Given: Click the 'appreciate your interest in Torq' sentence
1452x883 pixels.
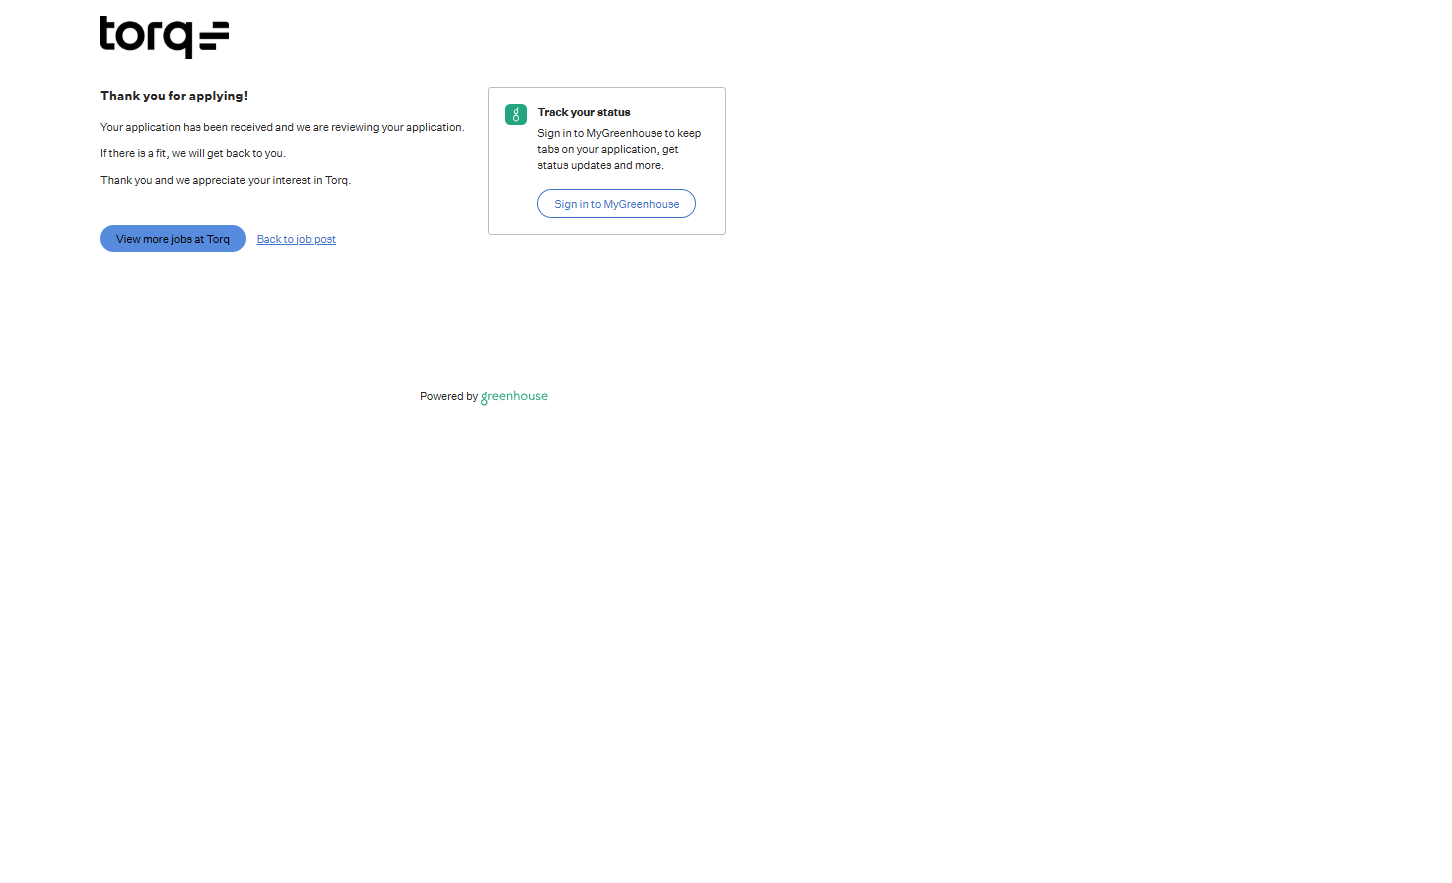Looking at the screenshot, I should 225,181.
